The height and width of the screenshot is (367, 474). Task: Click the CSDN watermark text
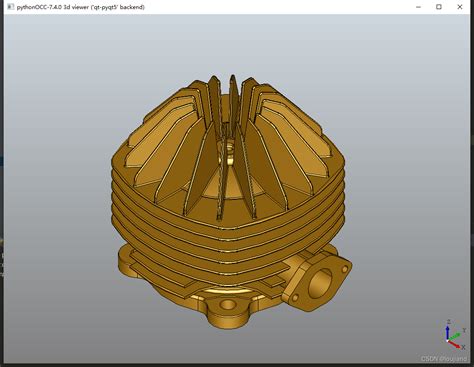click(443, 359)
